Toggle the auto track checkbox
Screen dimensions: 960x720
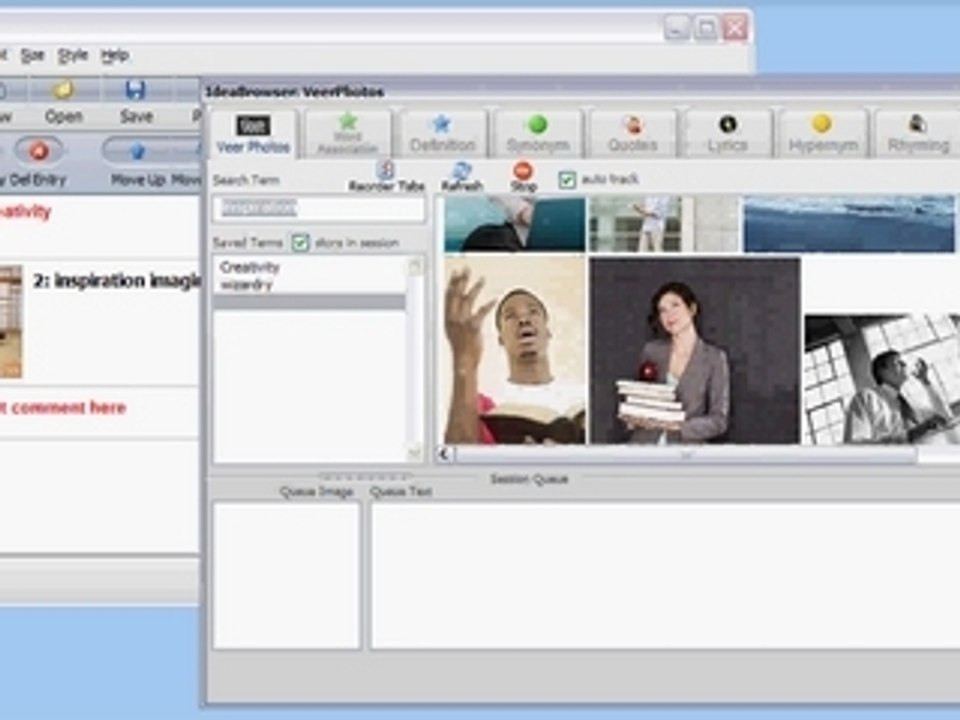pos(567,180)
